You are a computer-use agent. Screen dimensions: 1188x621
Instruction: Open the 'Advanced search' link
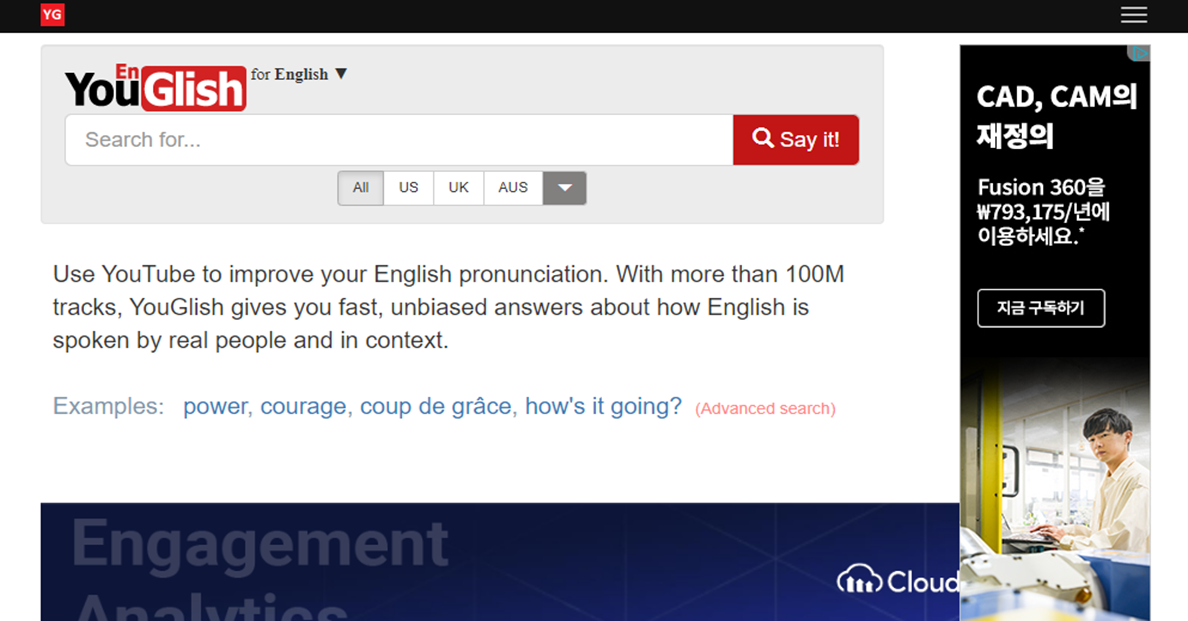pos(765,409)
